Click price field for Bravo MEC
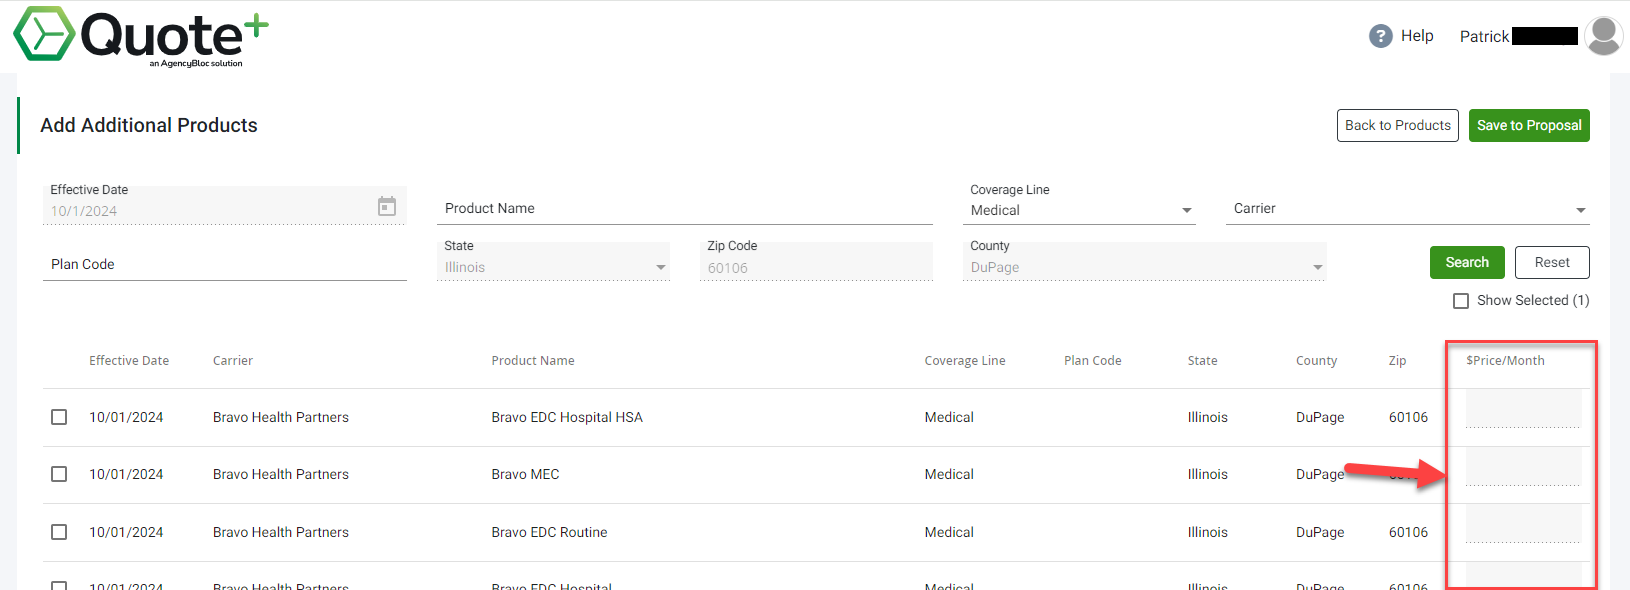Image resolution: width=1630 pixels, height=590 pixels. pyautogui.click(x=1523, y=467)
